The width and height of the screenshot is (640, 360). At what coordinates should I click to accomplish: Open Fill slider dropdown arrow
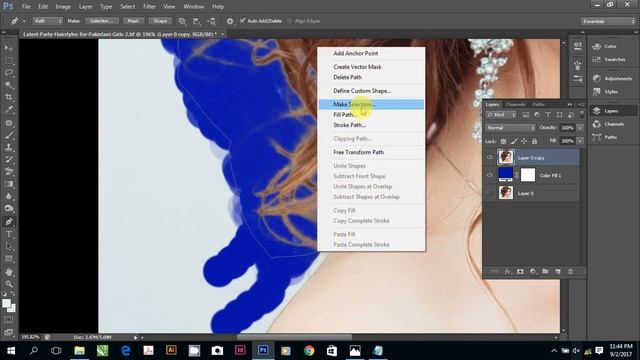point(580,141)
